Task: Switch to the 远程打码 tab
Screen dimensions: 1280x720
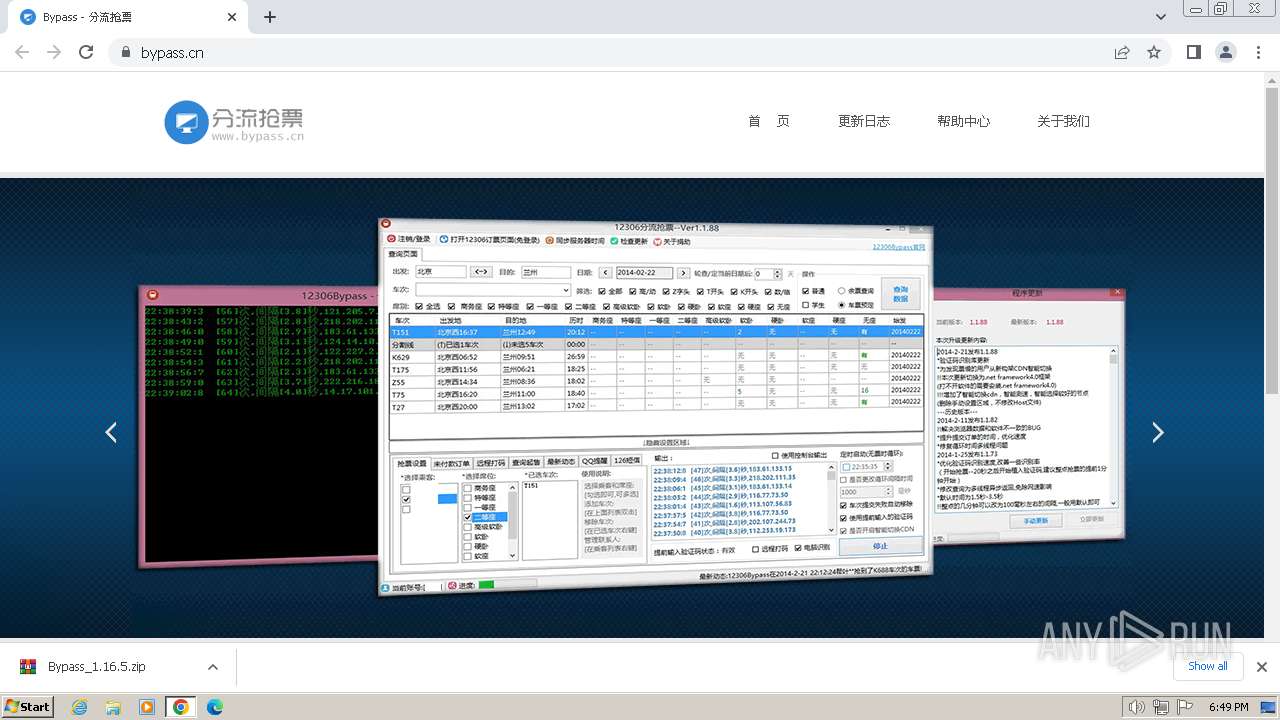Action: point(490,463)
